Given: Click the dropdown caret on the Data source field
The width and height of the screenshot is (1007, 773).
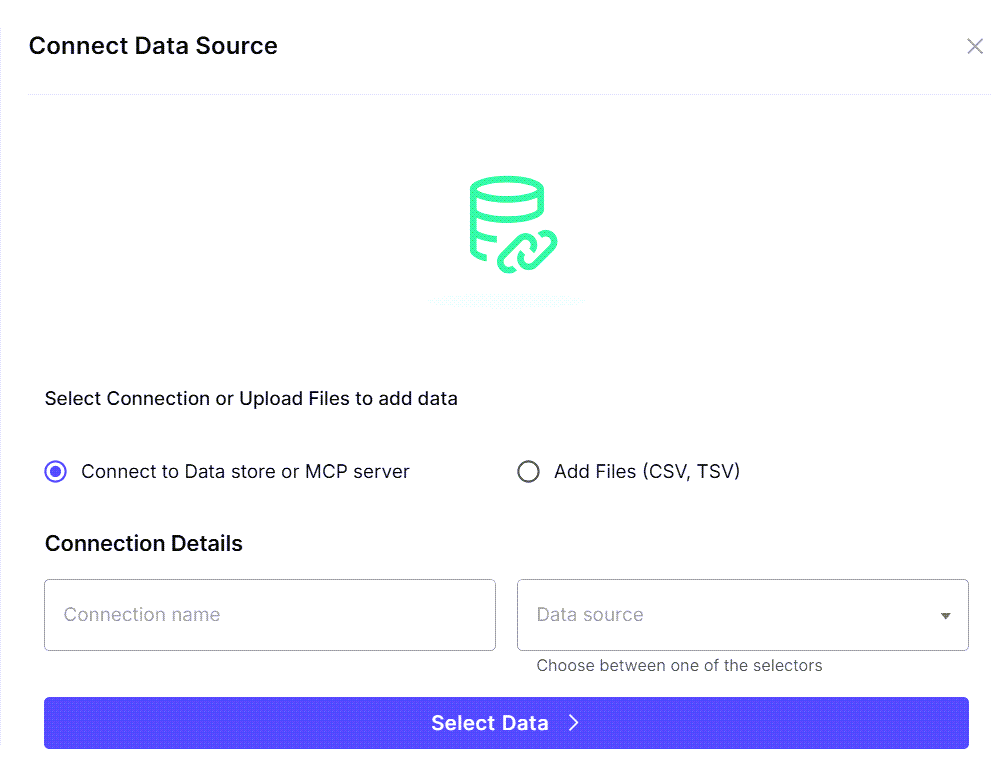Looking at the screenshot, I should coord(944,615).
